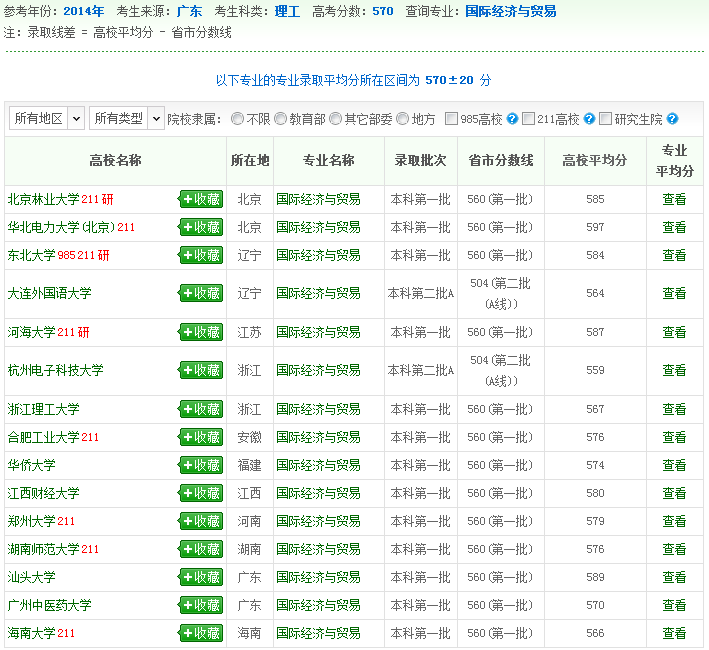Click 收藏 button for 东北大学
Viewport: 709px width, 650px height.
tap(201, 255)
